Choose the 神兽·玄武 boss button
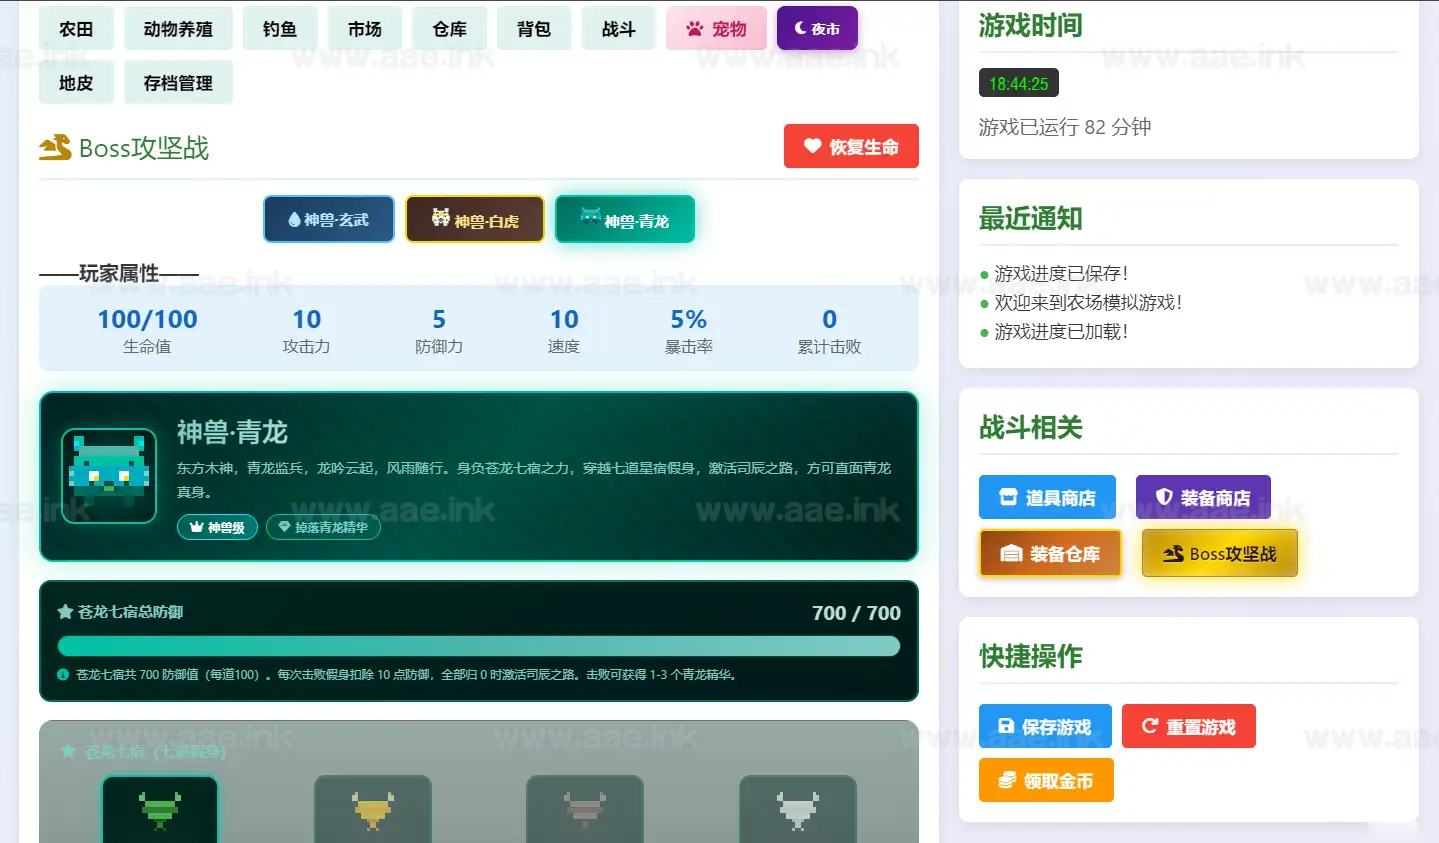This screenshot has height=843, width=1439. [329, 219]
